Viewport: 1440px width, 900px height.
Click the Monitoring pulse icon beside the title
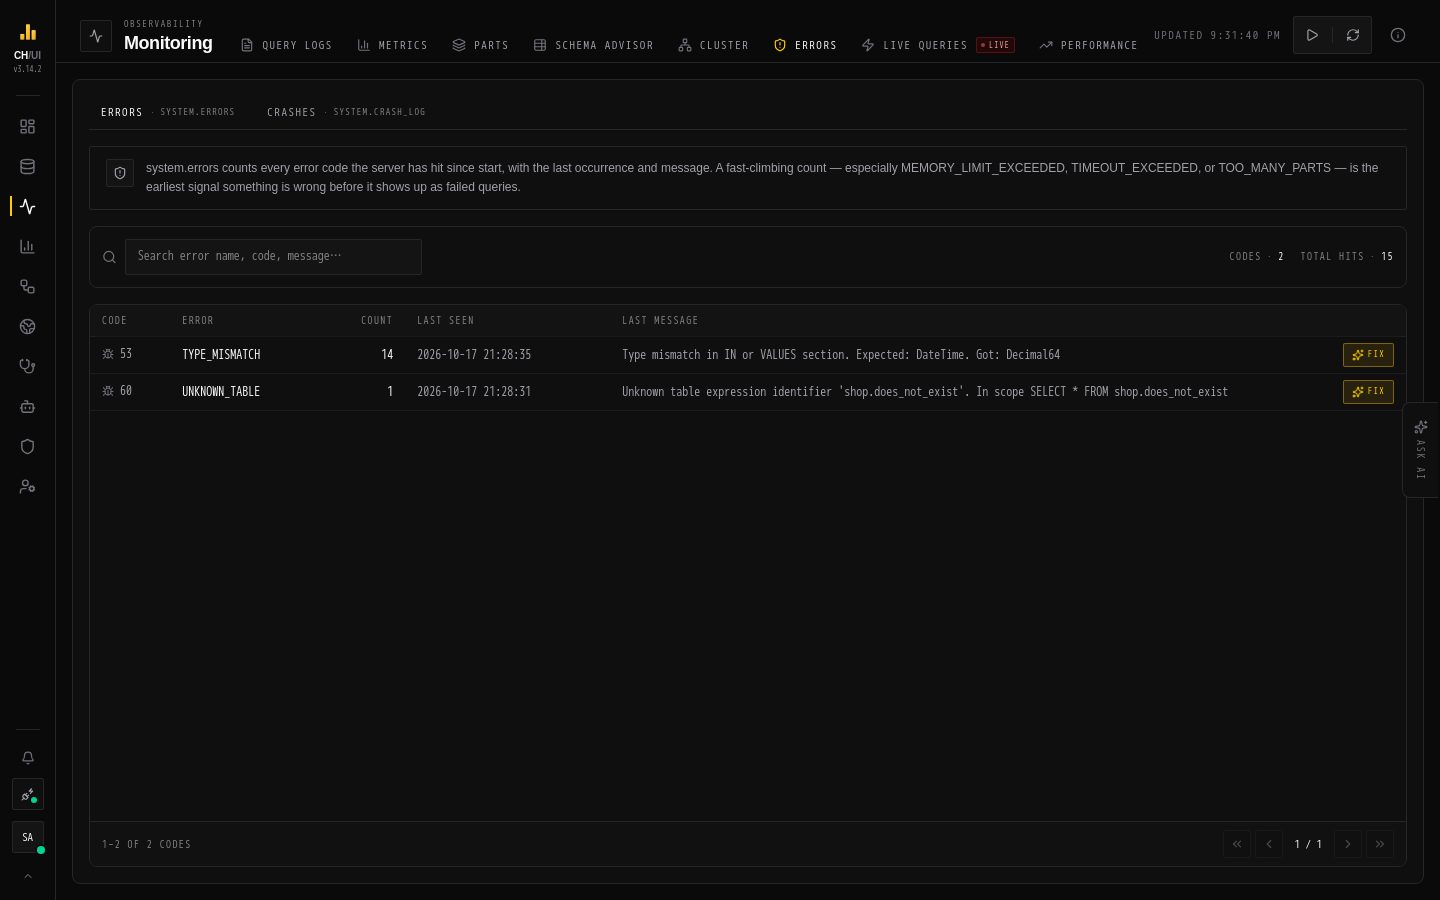pyautogui.click(x=96, y=36)
